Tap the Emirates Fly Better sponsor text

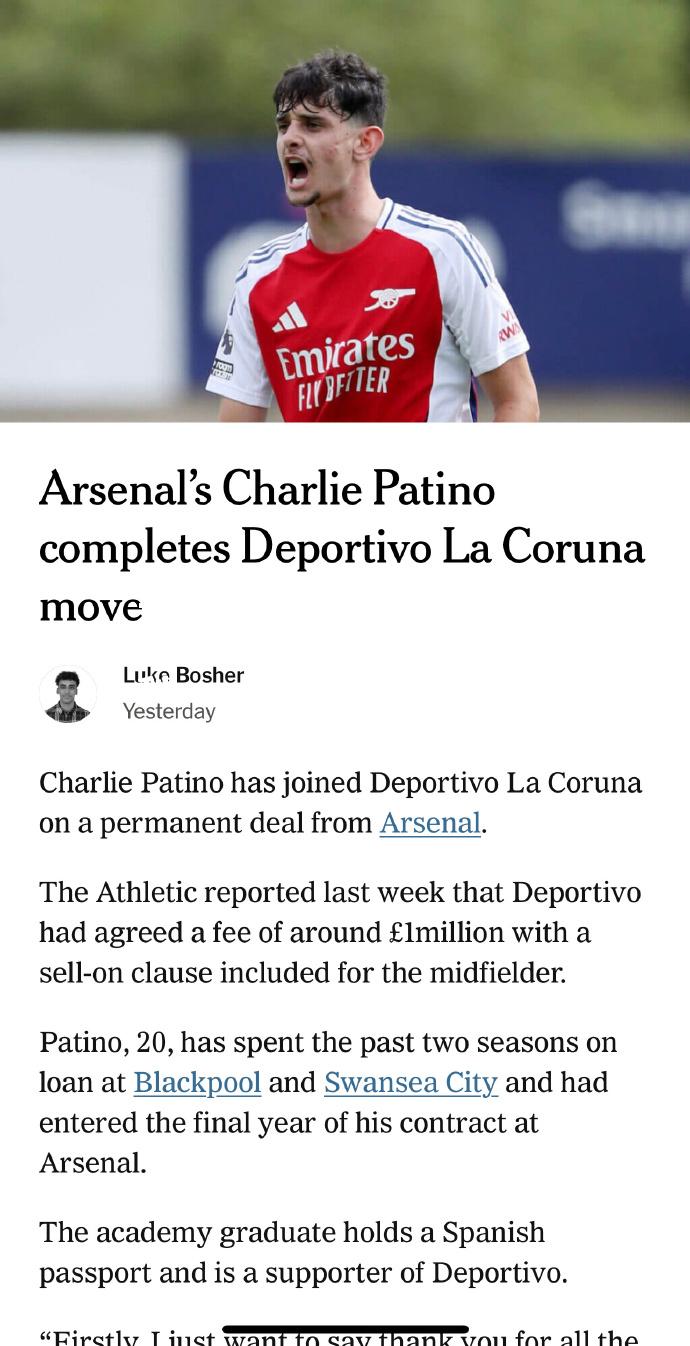(x=345, y=370)
